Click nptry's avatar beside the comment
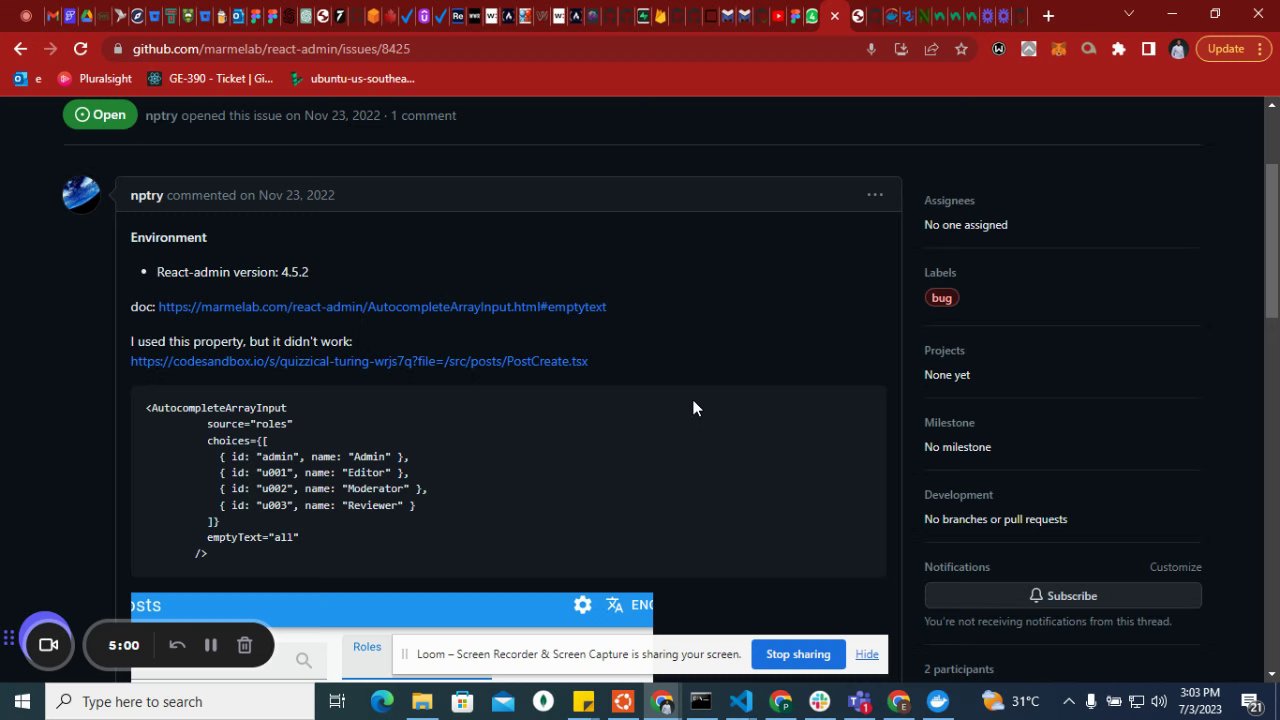 click(x=81, y=195)
